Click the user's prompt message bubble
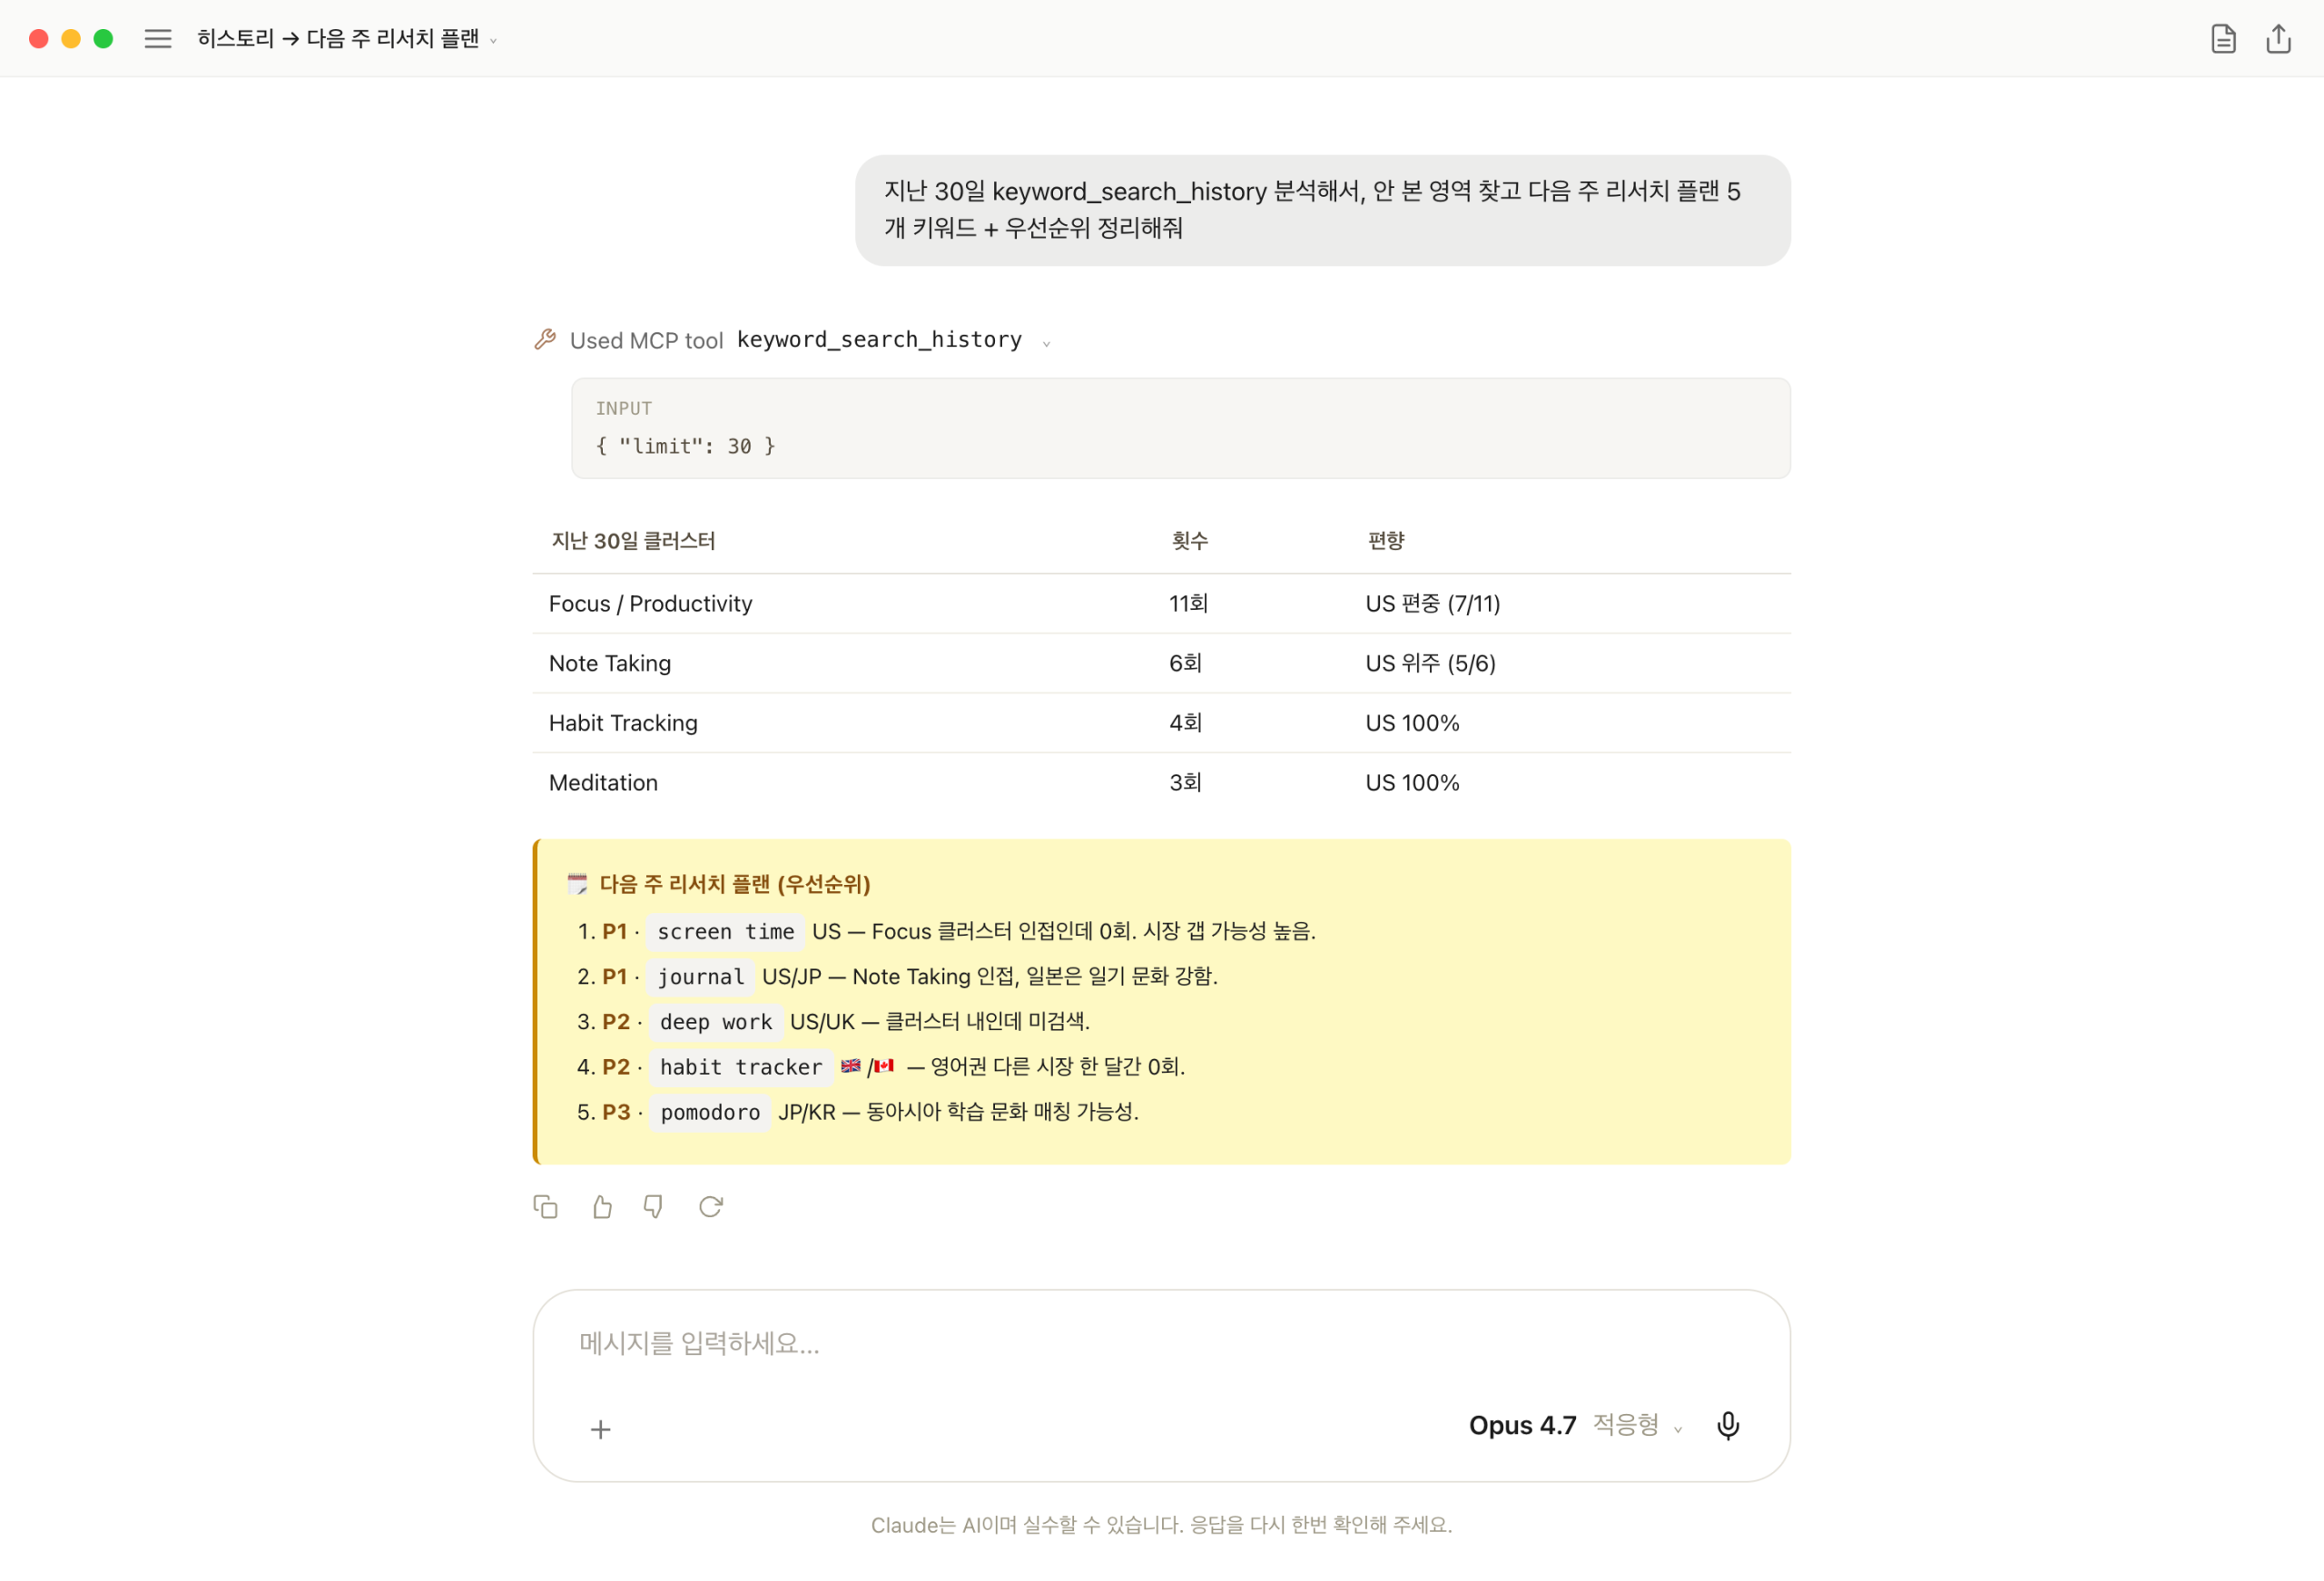Viewport: 2324px width, 1581px height. (x=1322, y=210)
